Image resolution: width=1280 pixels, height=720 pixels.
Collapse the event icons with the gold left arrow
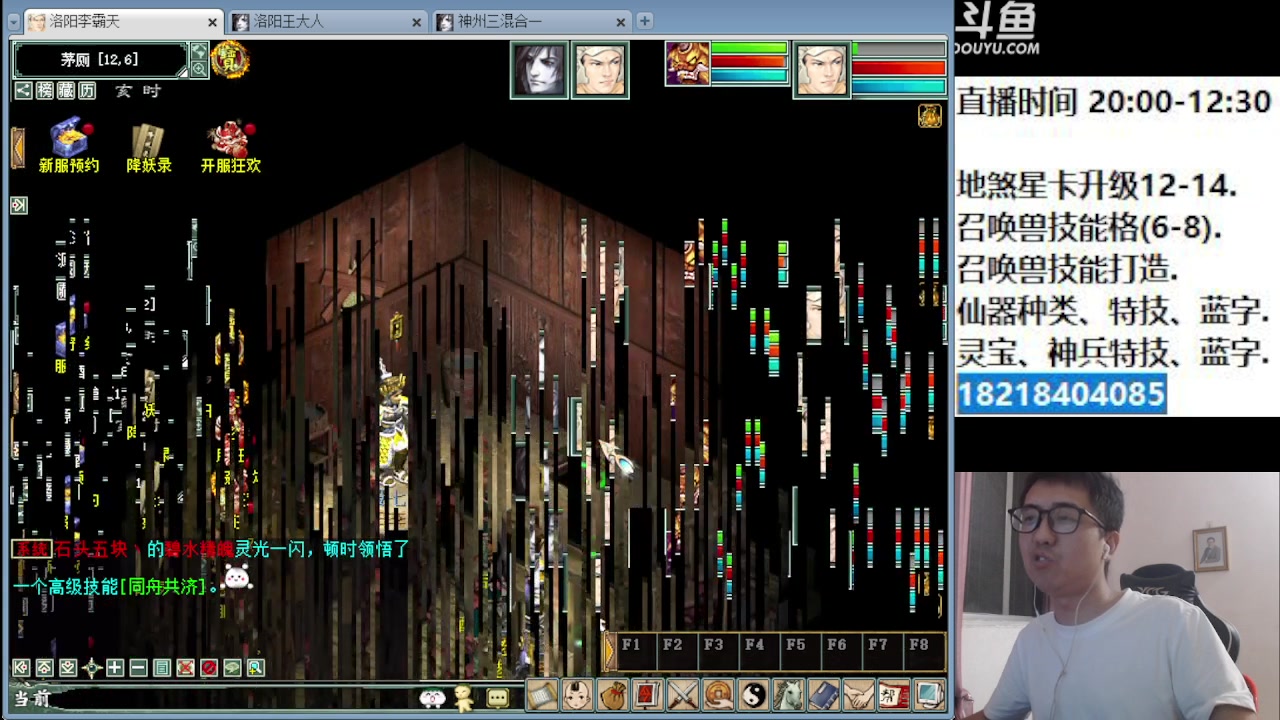(x=17, y=147)
